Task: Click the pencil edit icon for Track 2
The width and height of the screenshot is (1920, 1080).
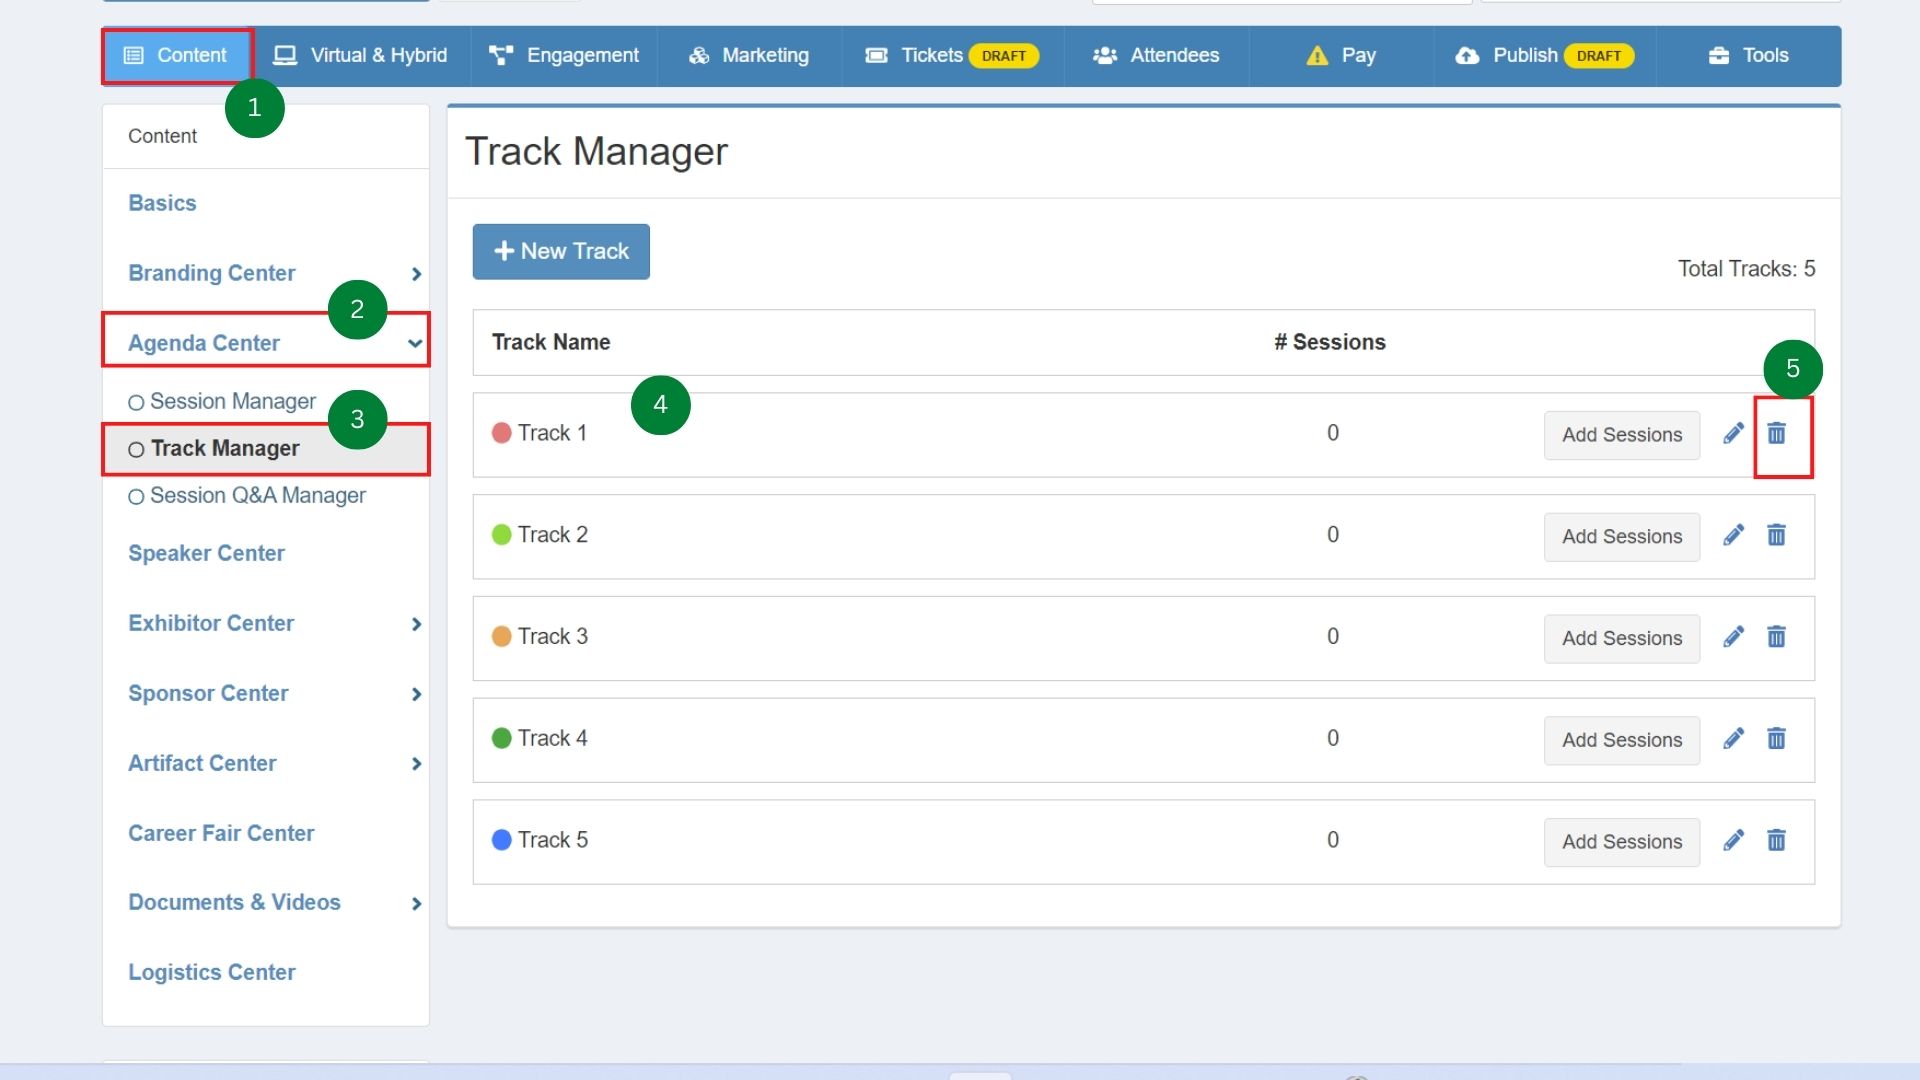Action: click(x=1733, y=535)
